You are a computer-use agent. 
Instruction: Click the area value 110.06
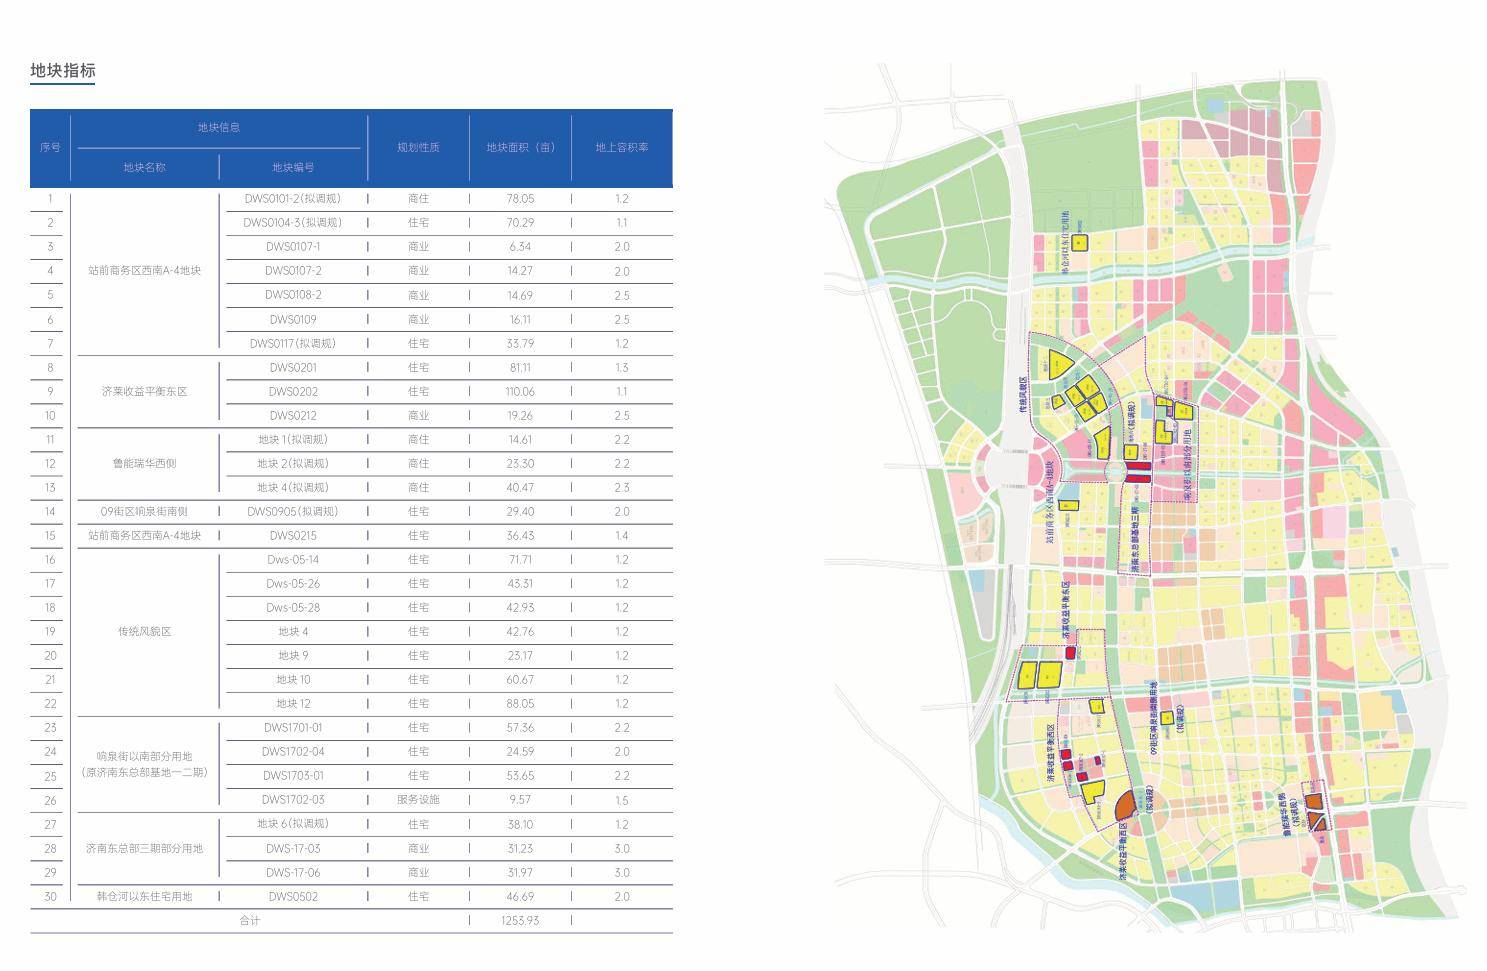pyautogui.click(x=520, y=391)
